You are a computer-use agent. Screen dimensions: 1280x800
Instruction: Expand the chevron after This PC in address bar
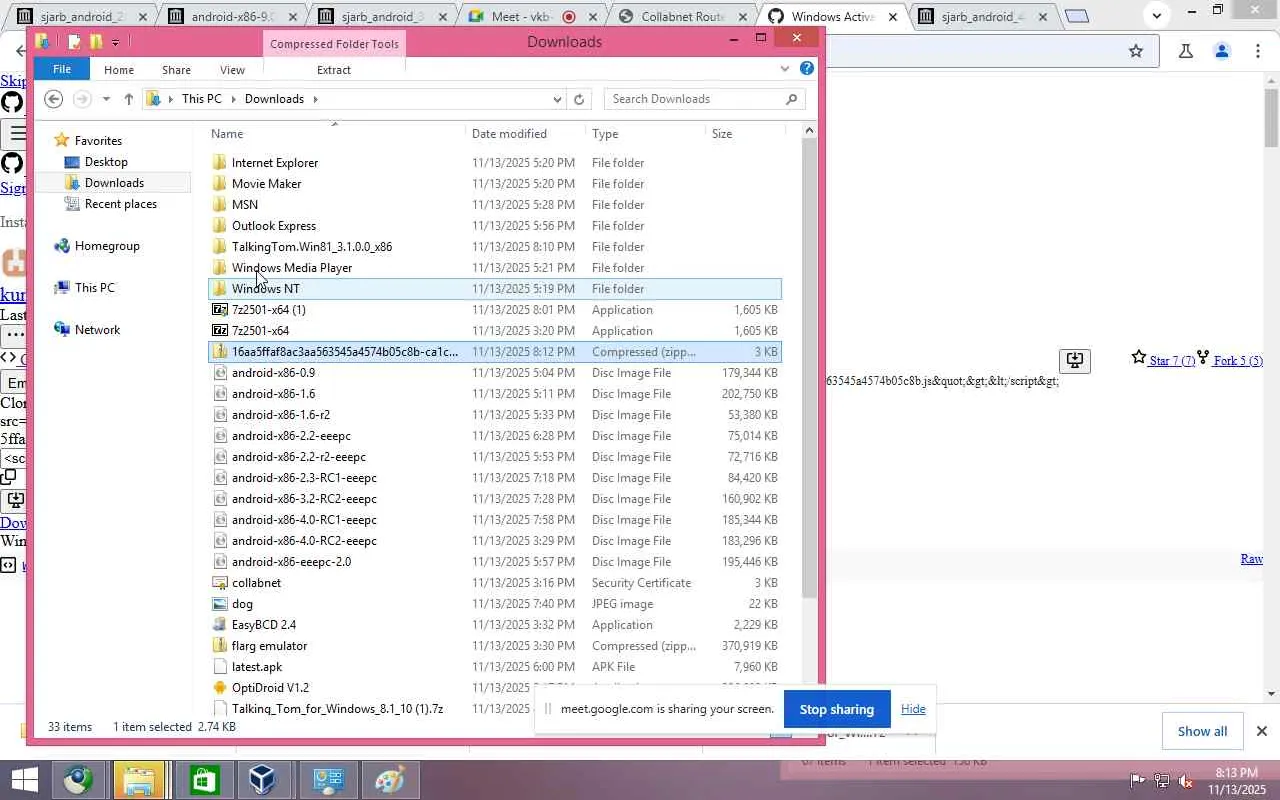click(x=233, y=99)
